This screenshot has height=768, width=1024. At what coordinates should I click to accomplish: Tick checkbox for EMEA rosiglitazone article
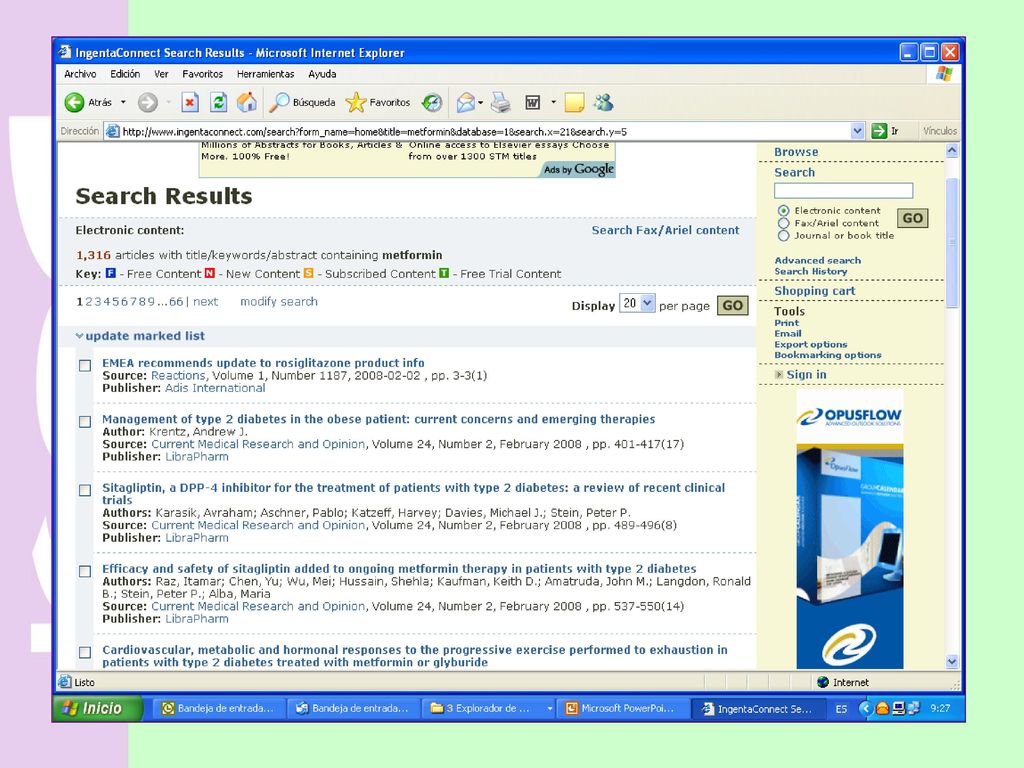(85, 366)
